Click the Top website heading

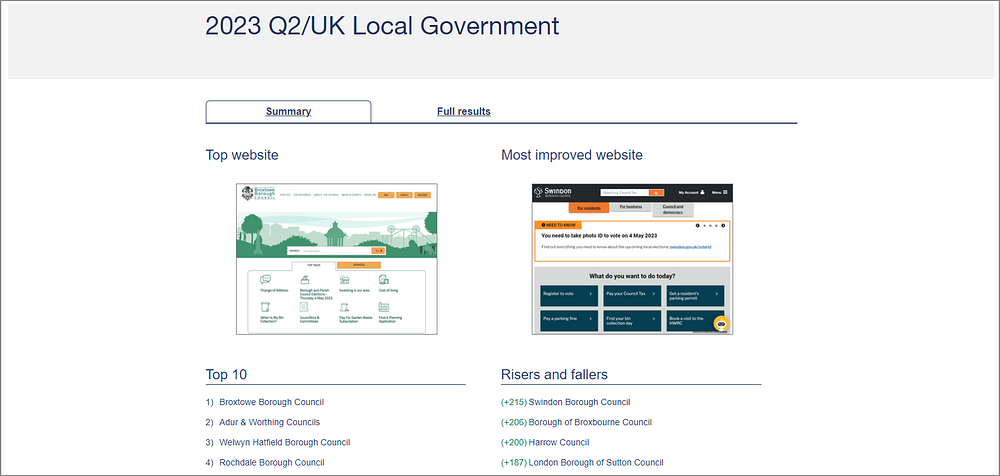(x=242, y=155)
